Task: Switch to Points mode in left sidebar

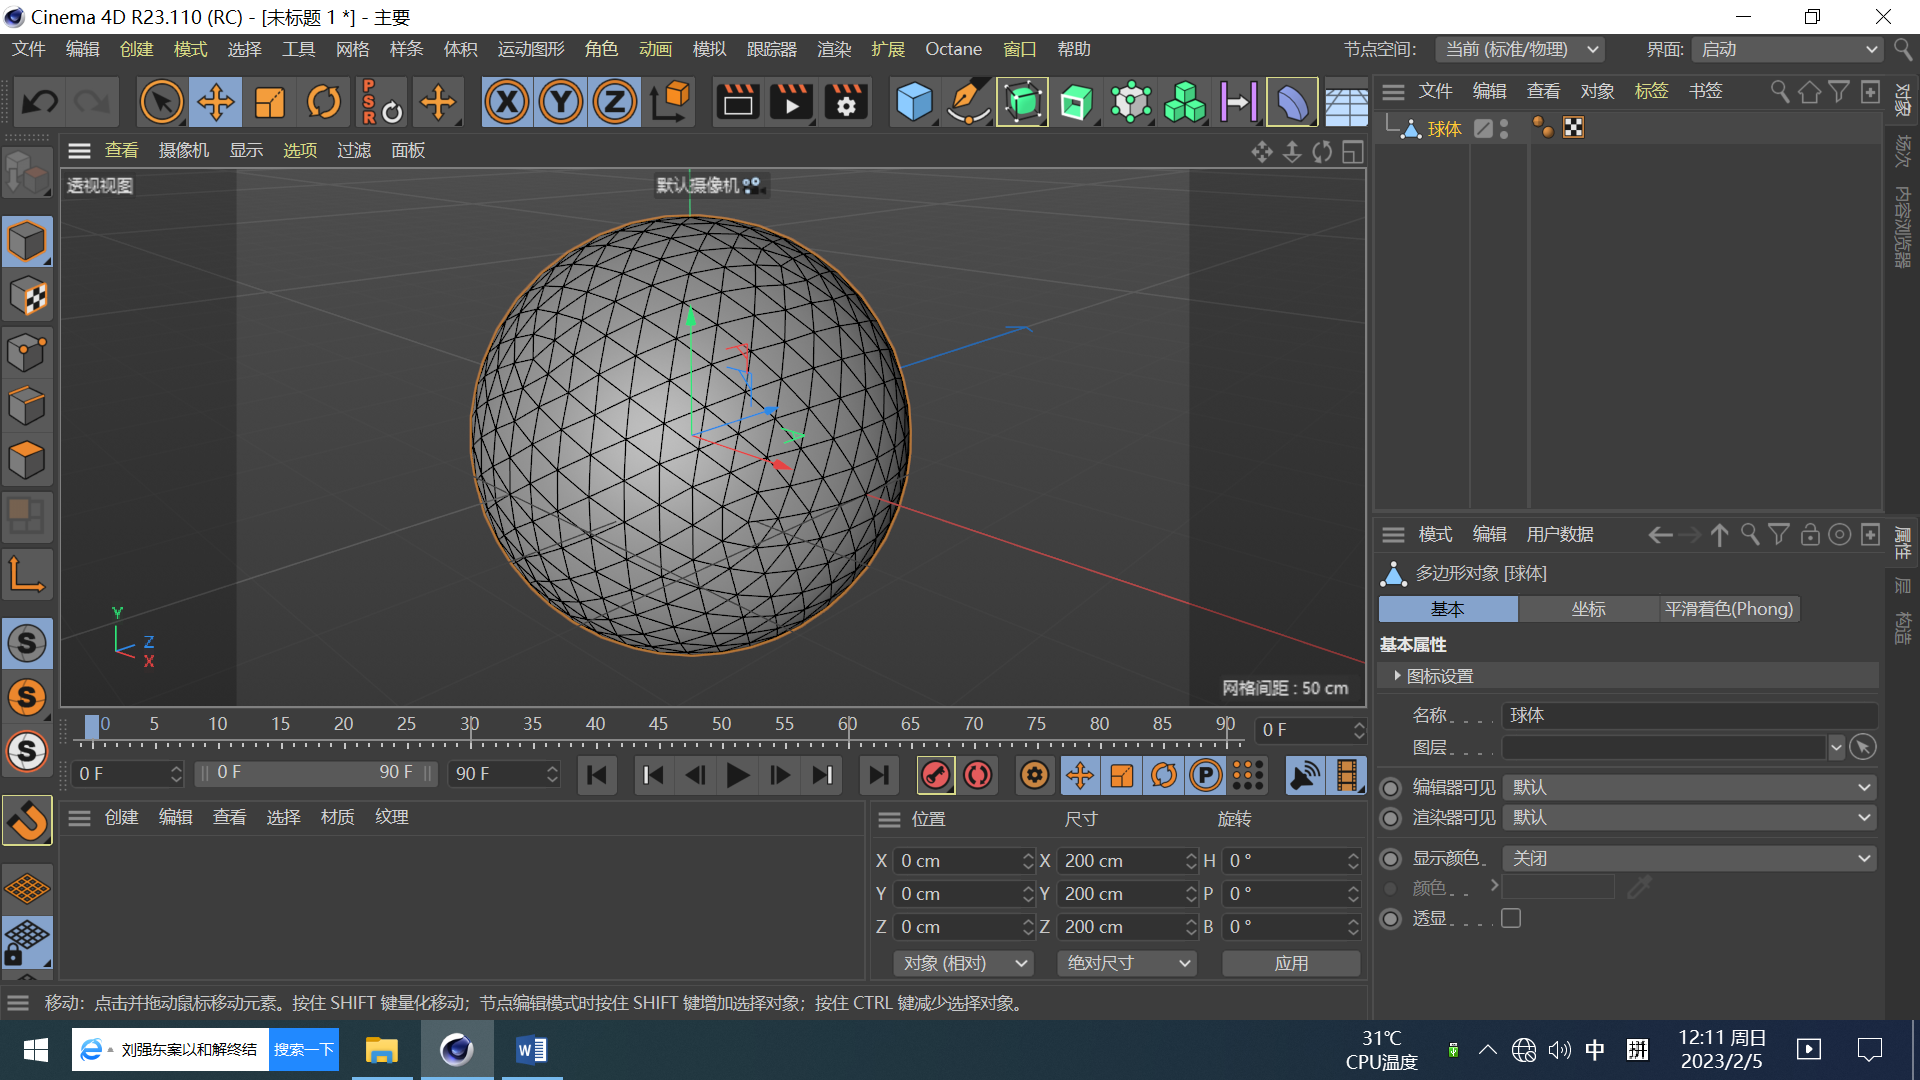Action: [27, 352]
